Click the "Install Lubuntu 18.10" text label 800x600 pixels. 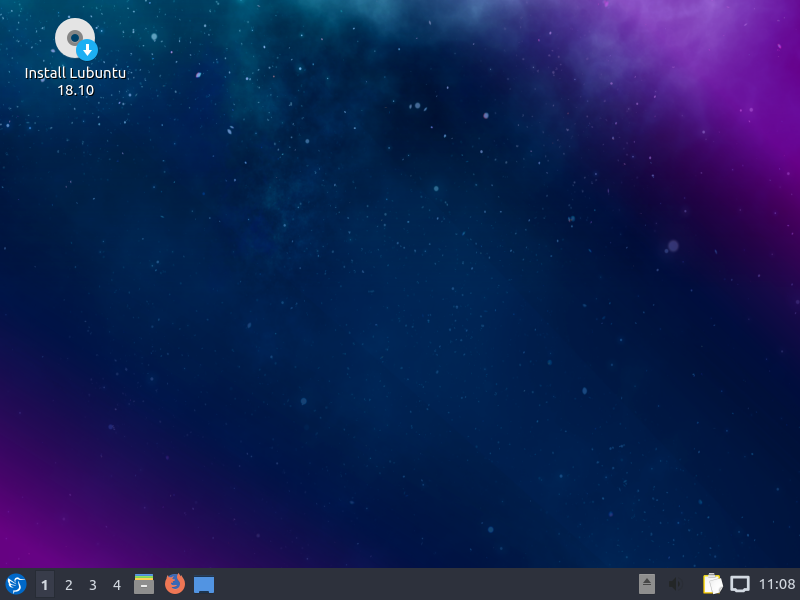pos(75,81)
